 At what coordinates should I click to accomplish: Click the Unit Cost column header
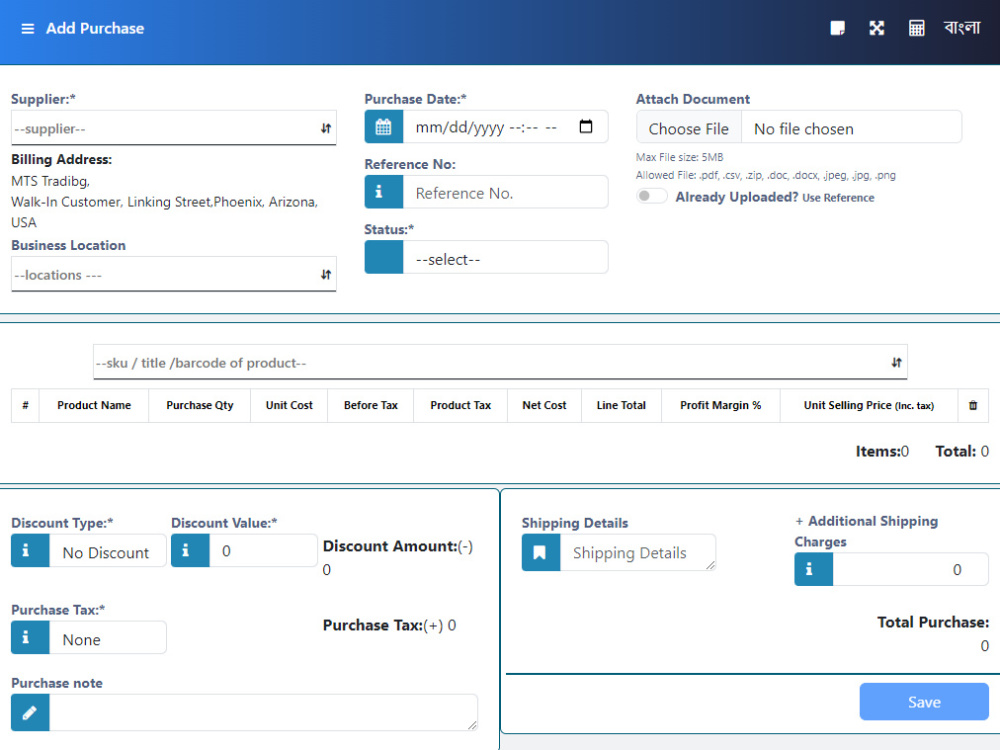[289, 405]
